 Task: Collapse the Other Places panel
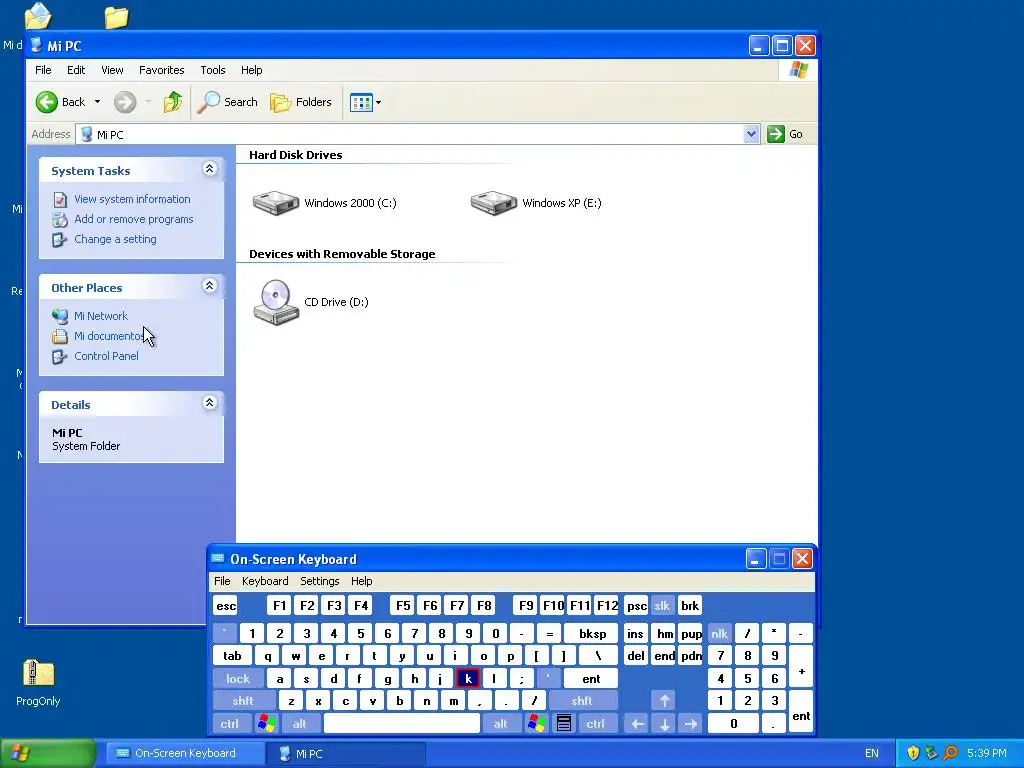(210, 285)
